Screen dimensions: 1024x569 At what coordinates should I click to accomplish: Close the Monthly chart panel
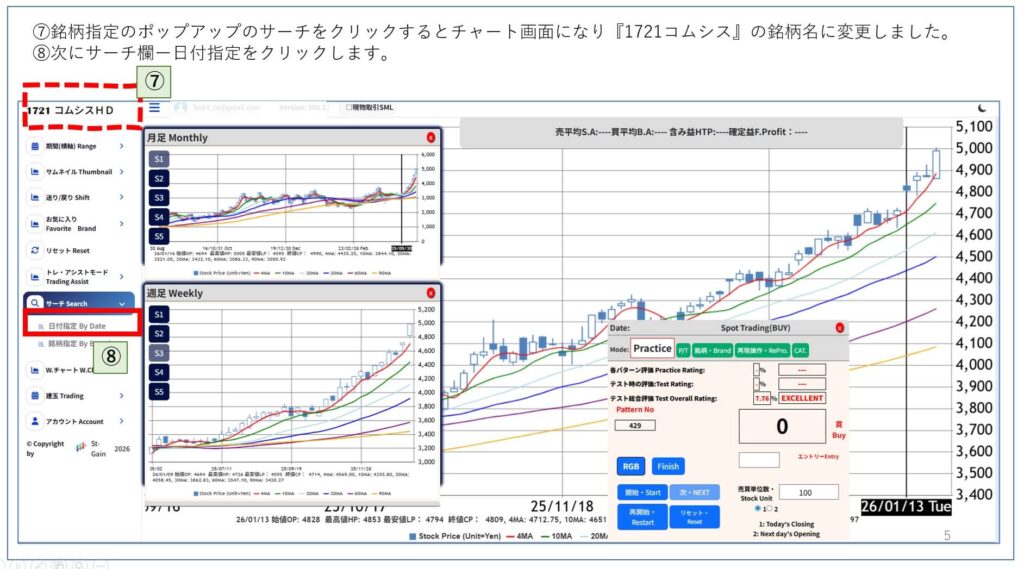click(431, 137)
